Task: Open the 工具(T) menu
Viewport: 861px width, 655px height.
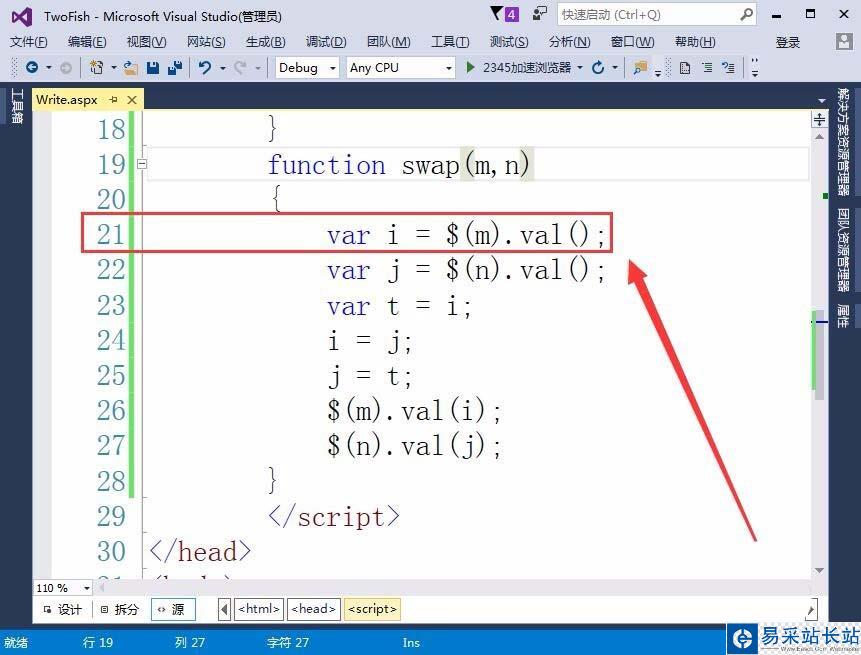Action: coord(450,42)
